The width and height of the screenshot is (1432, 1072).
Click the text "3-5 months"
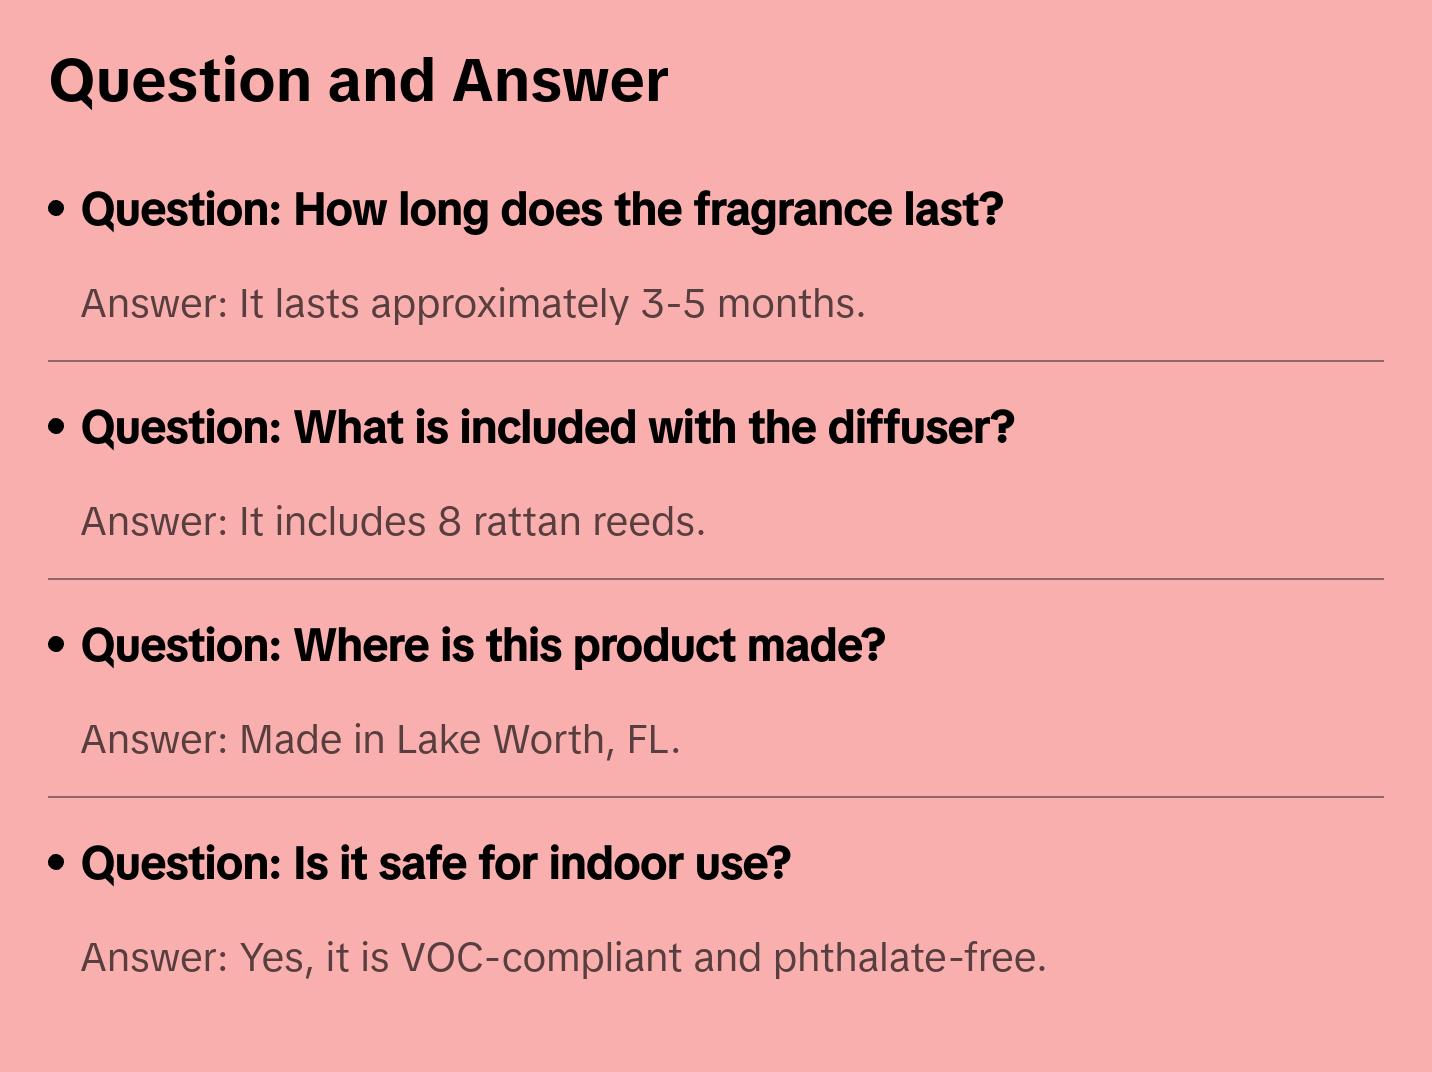(752, 304)
